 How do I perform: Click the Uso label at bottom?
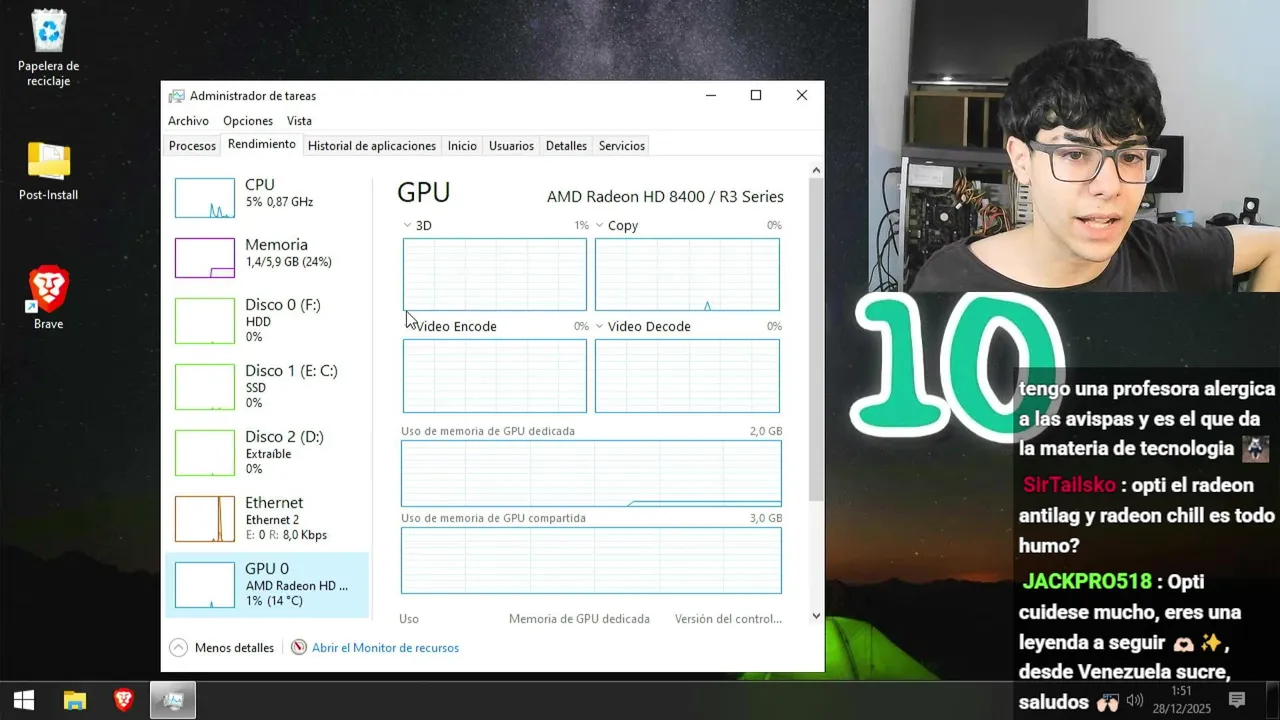409,619
